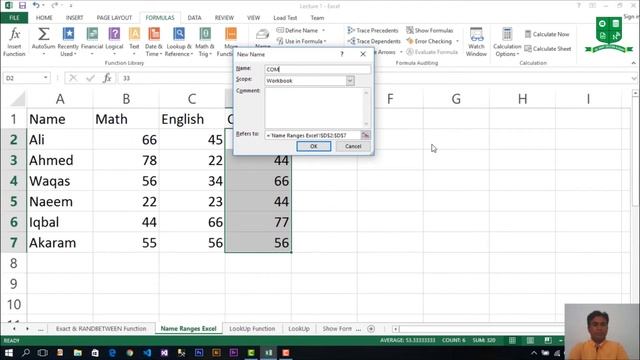Click Trace Precedents
Viewport: 640px width, 360px height.
point(373,31)
